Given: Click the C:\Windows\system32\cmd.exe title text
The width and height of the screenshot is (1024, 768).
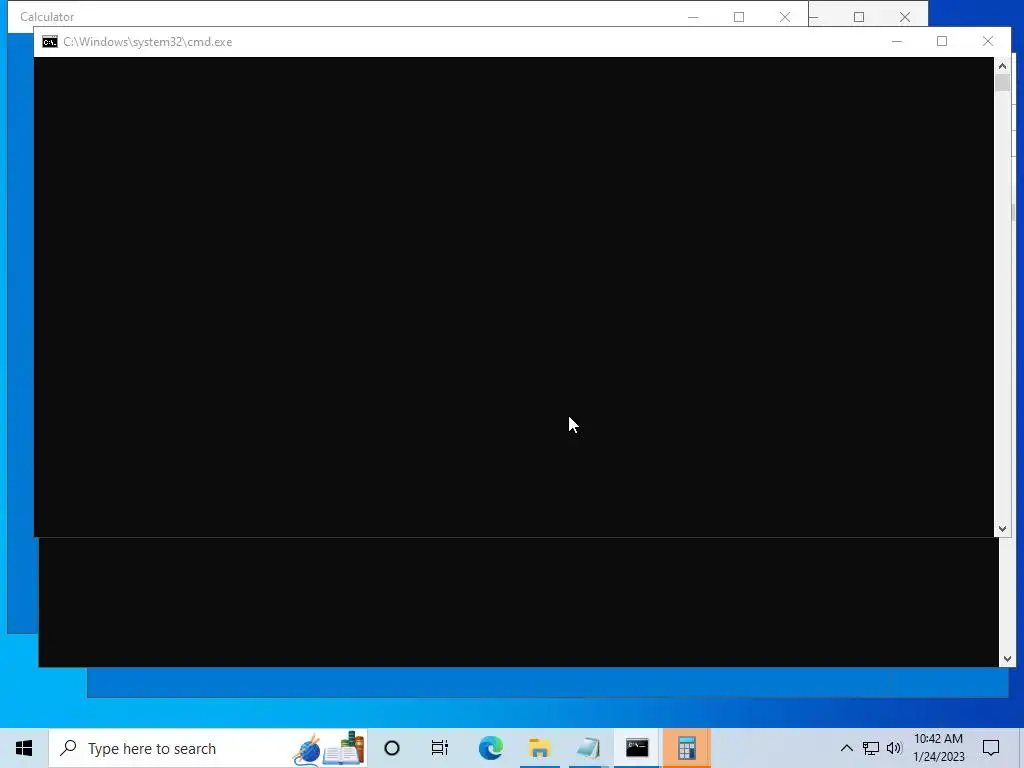Looking at the screenshot, I should [x=148, y=42].
